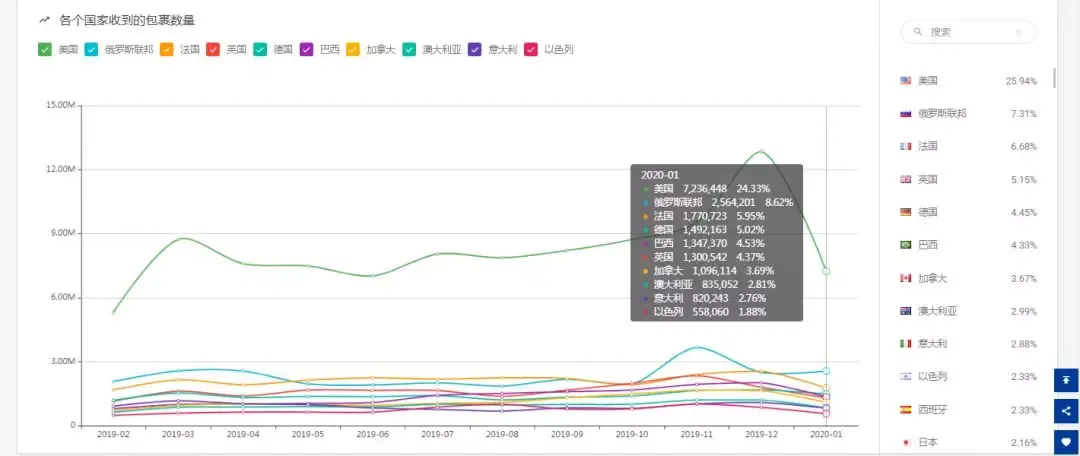
Task: Click the 2019-12 peak point on green line
Action: [x=761, y=151]
